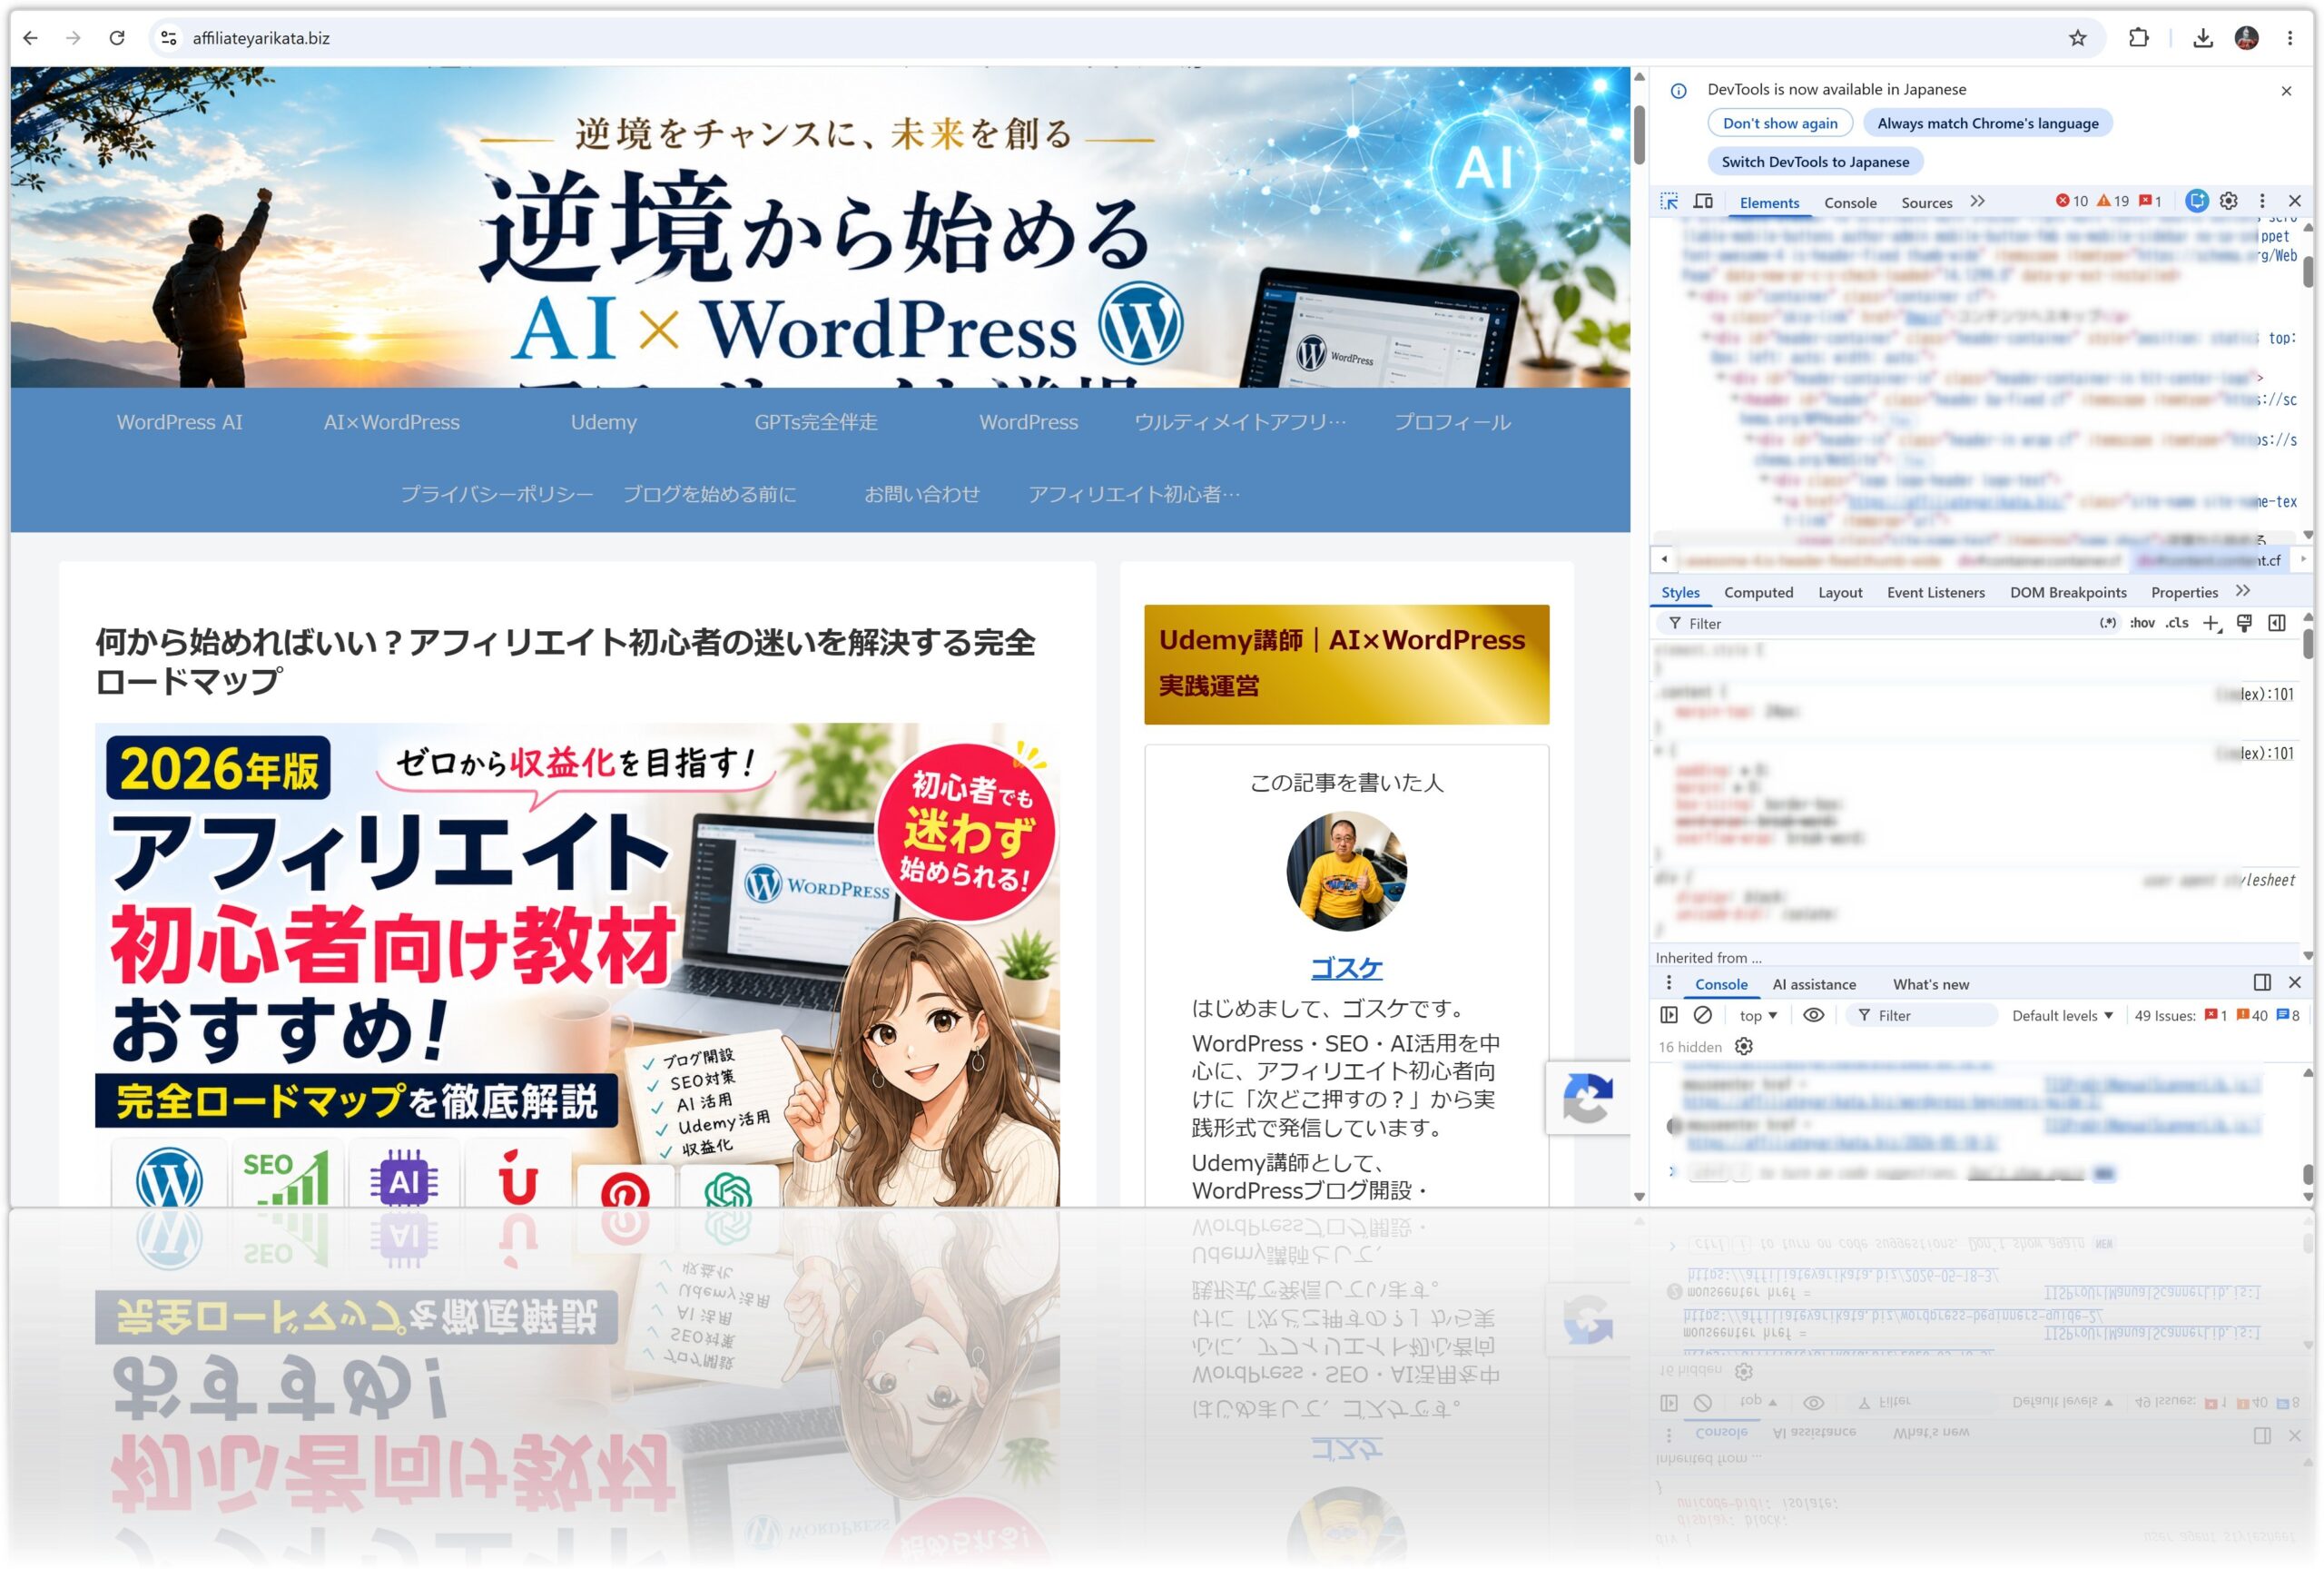This screenshot has height=1578, width=2324.
Task: Reload the page with the refresh icon
Action: point(117,38)
